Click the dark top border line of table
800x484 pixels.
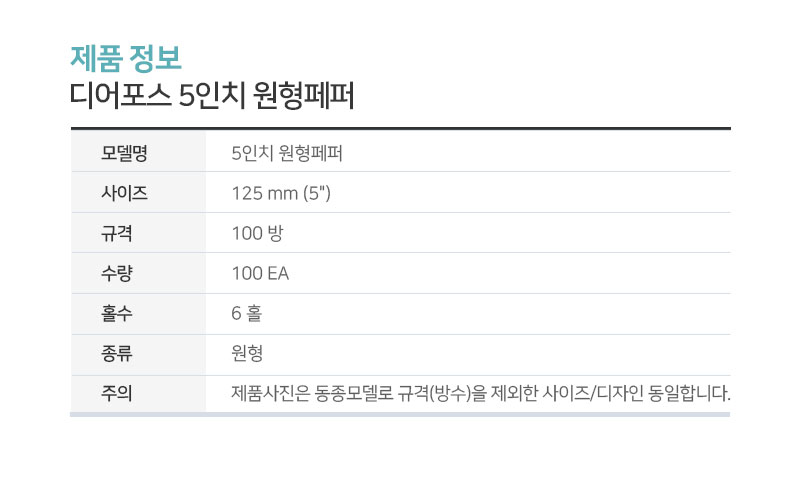pyautogui.click(x=401, y=129)
